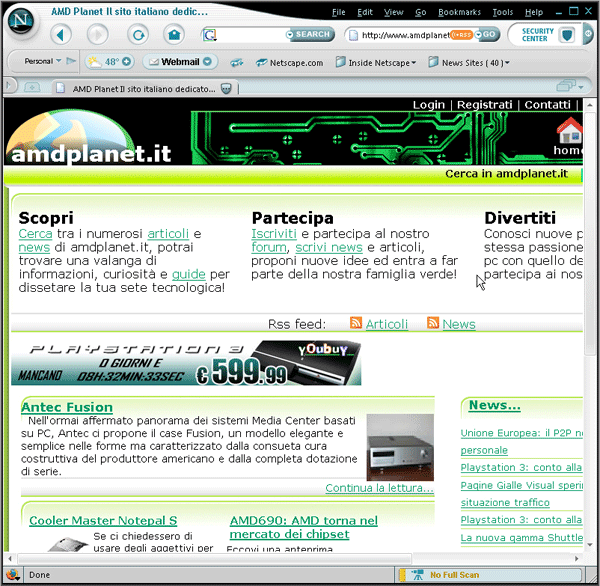The height and width of the screenshot is (586, 600).
Task: Open the Tools menu
Action: (x=502, y=12)
